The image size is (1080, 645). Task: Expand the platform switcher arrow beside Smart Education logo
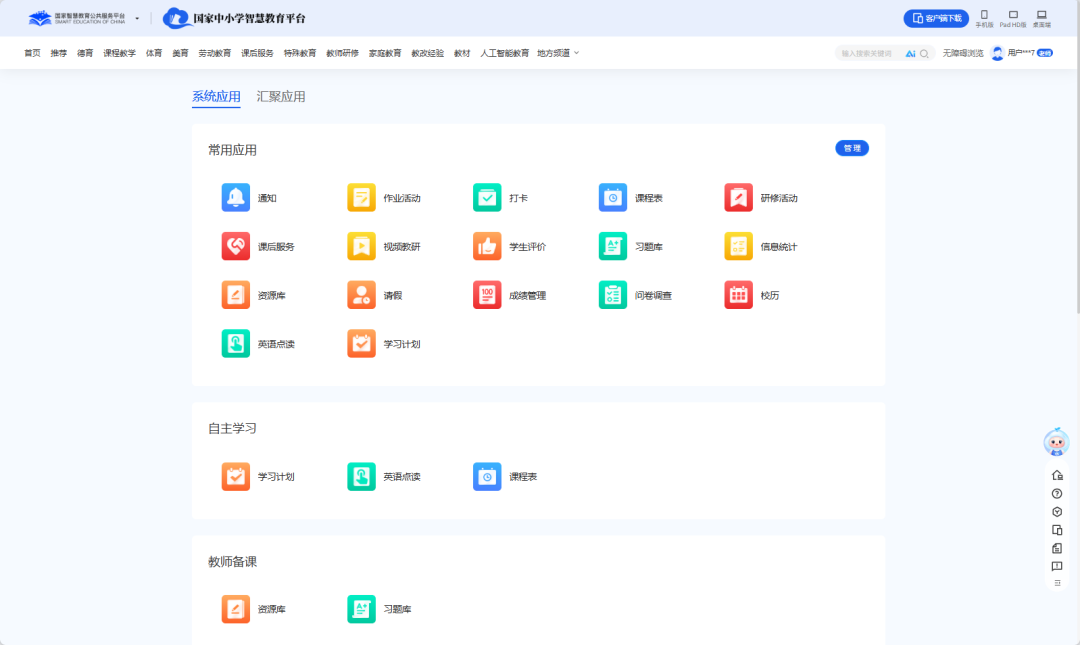pos(137,18)
